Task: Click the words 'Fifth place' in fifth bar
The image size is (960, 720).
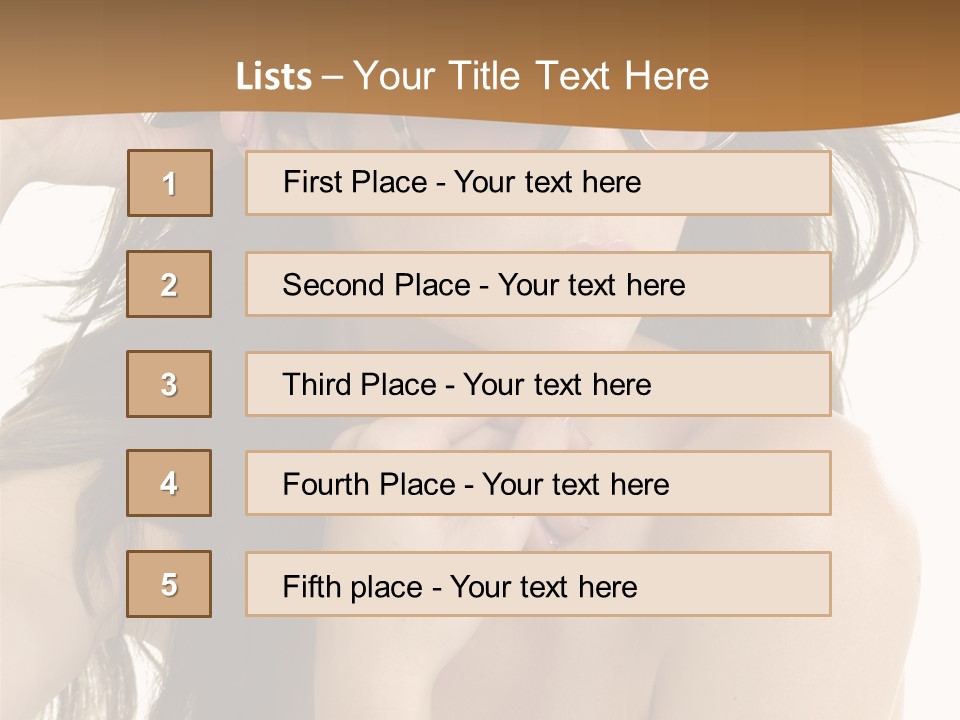Action: click(353, 587)
